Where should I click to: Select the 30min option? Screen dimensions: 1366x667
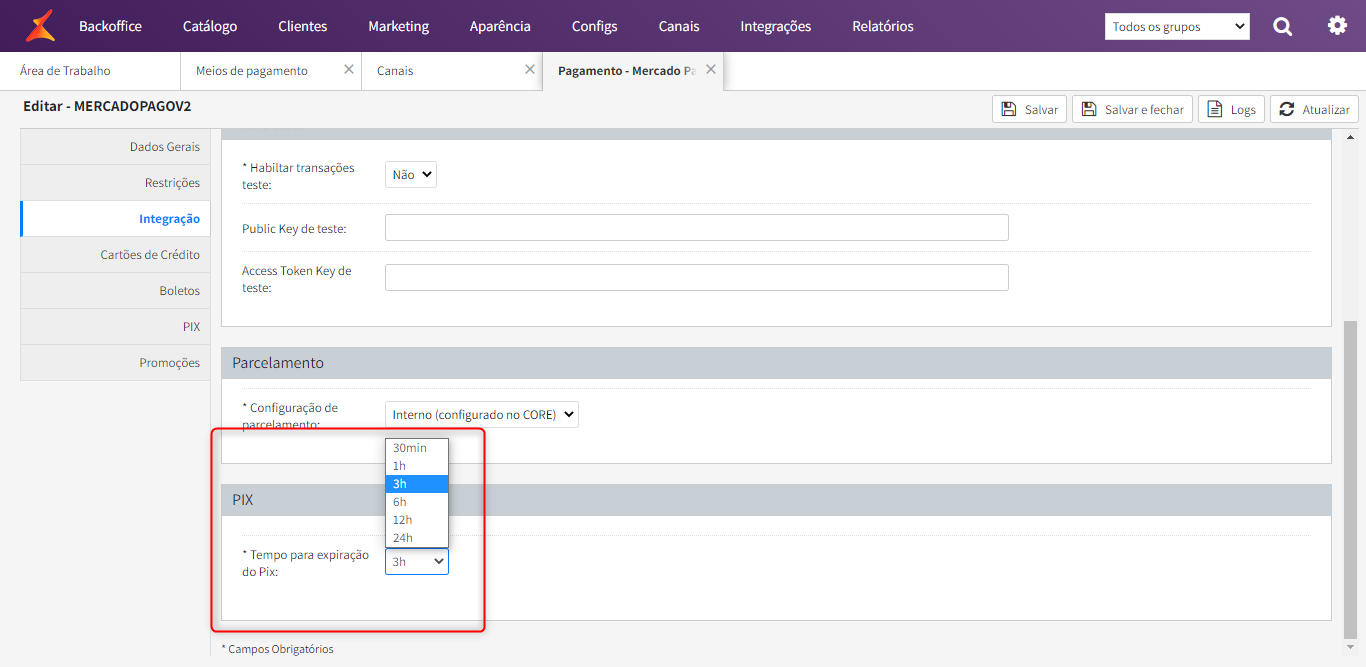coord(417,448)
